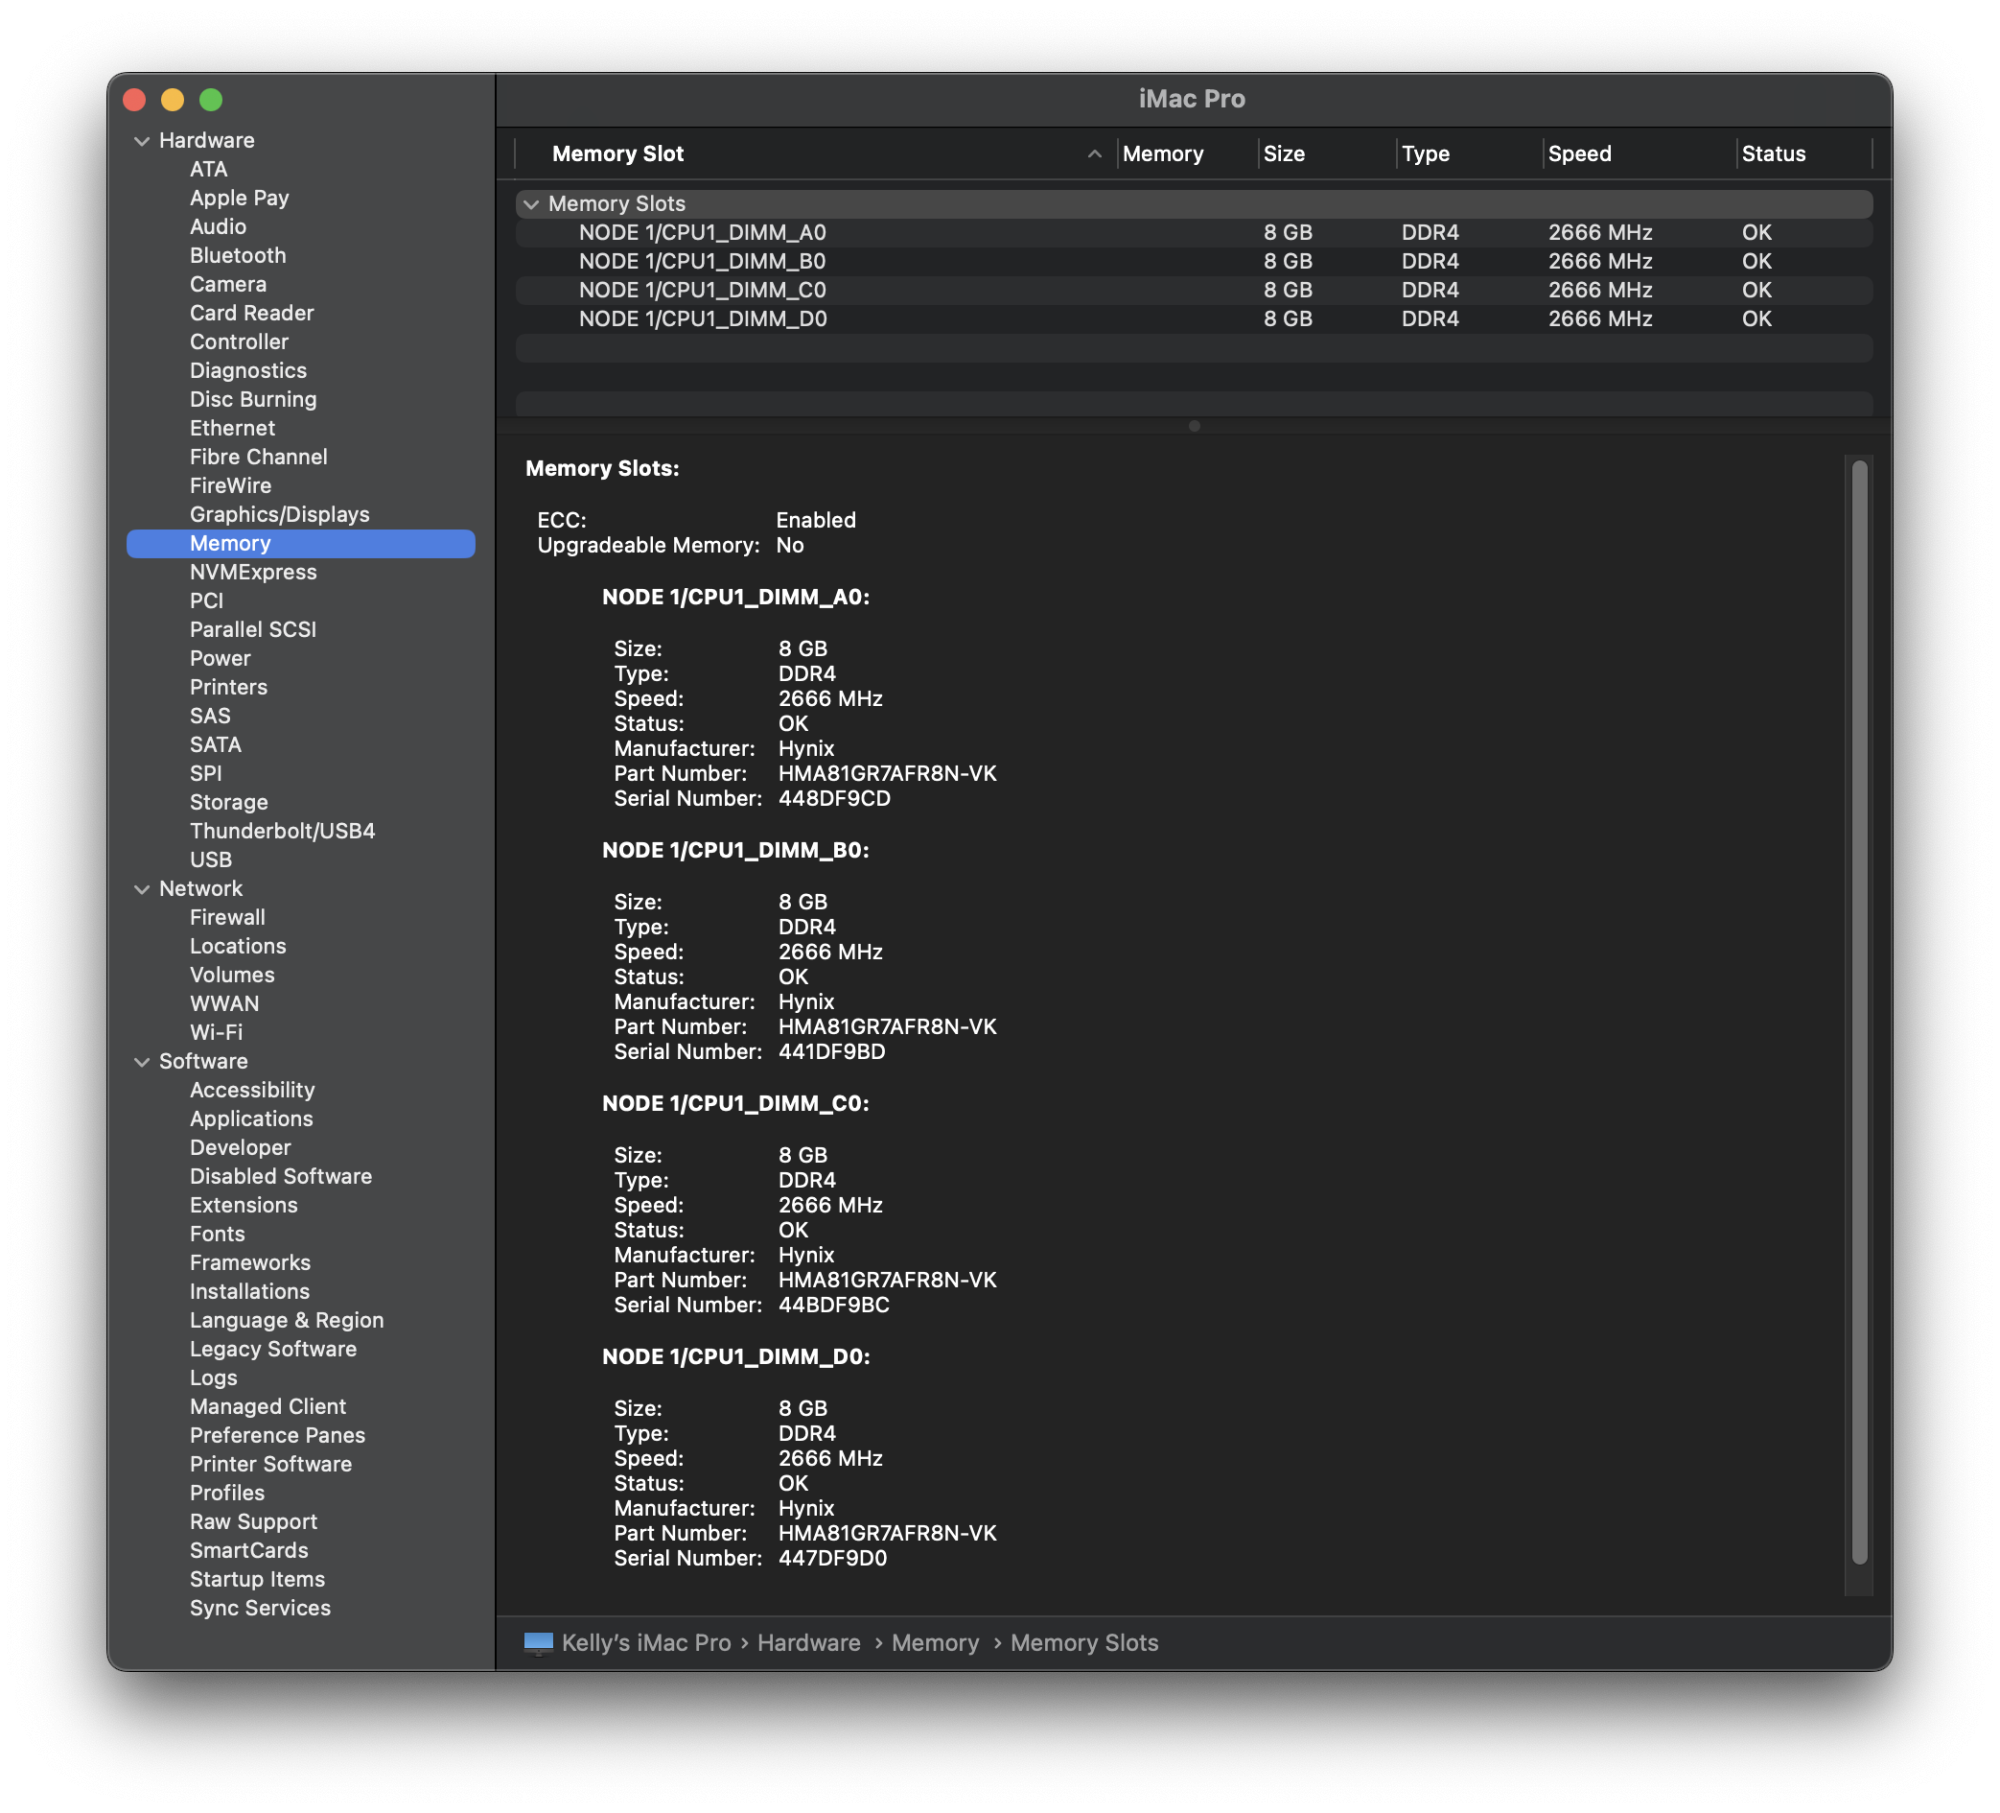Select Wi-Fi under Network
Screen dimensions: 2000x1813
[x=216, y=1032]
